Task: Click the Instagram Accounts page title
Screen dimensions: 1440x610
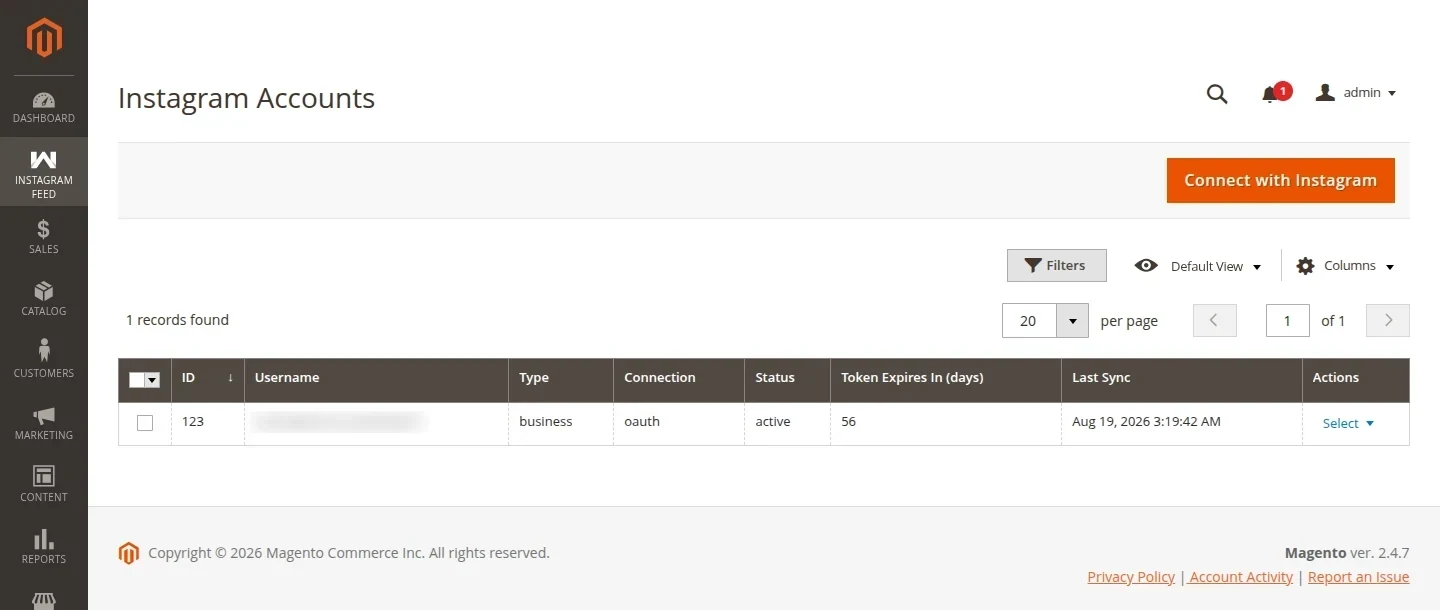Action: 246,98
